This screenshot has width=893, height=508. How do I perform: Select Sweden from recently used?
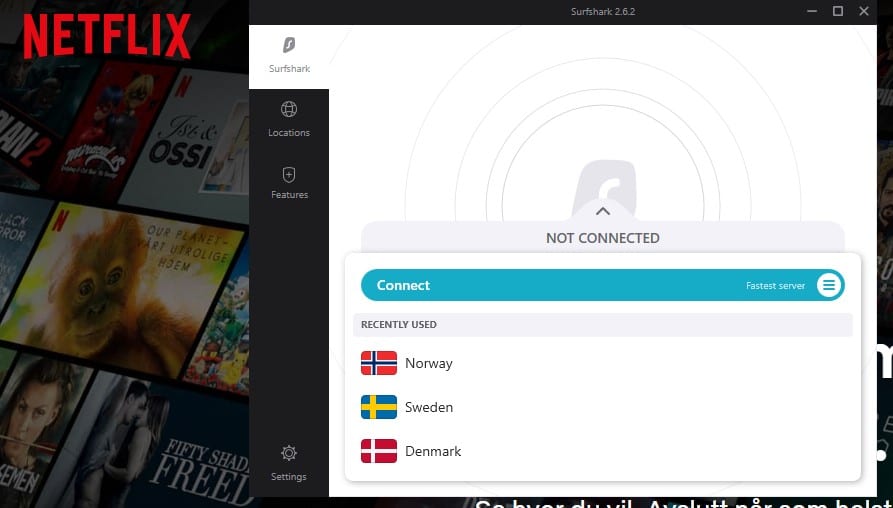[x=603, y=407]
